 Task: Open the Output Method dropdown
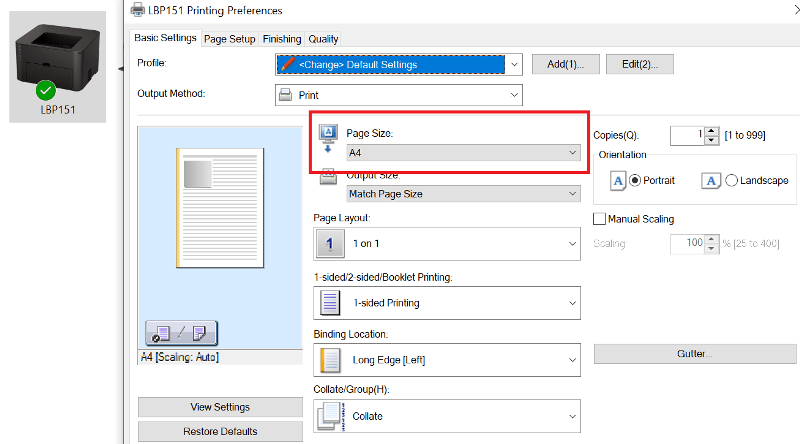click(x=398, y=95)
